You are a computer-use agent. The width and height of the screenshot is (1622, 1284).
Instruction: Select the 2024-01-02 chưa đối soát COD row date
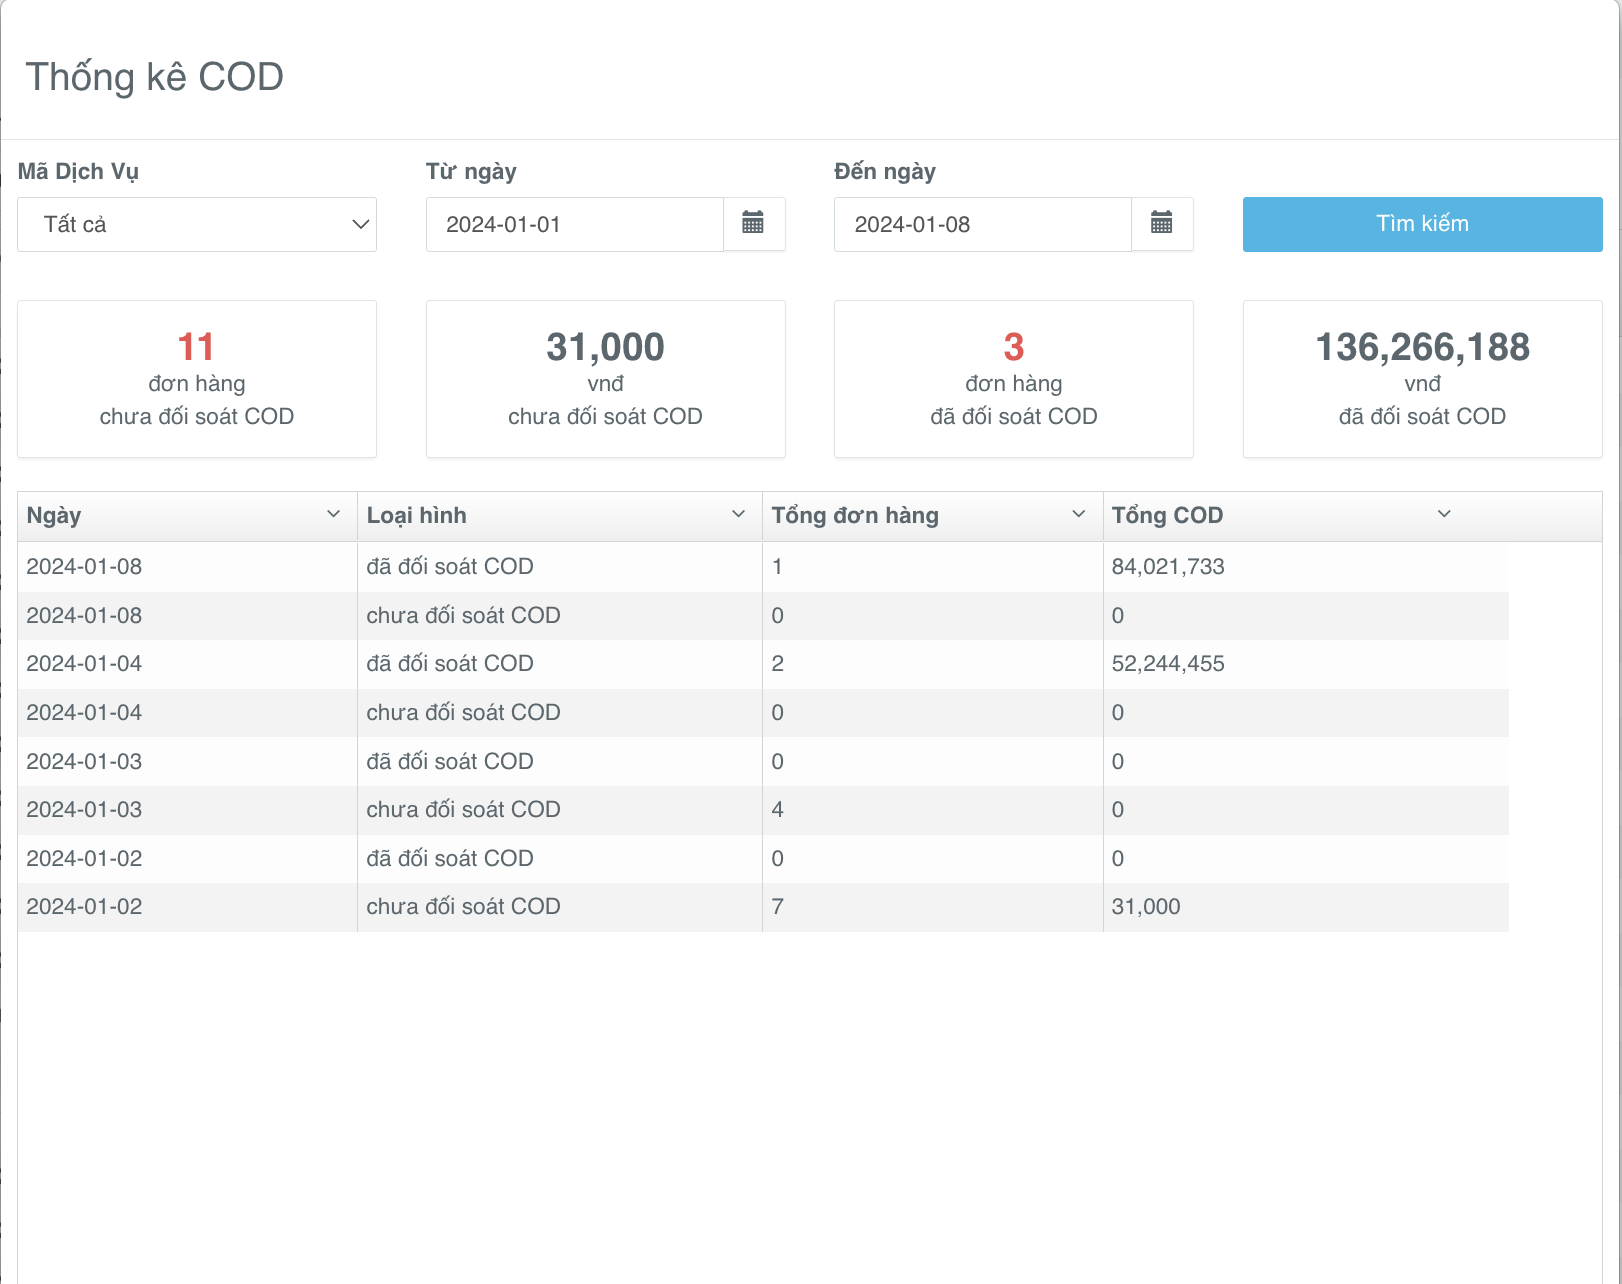tap(84, 906)
